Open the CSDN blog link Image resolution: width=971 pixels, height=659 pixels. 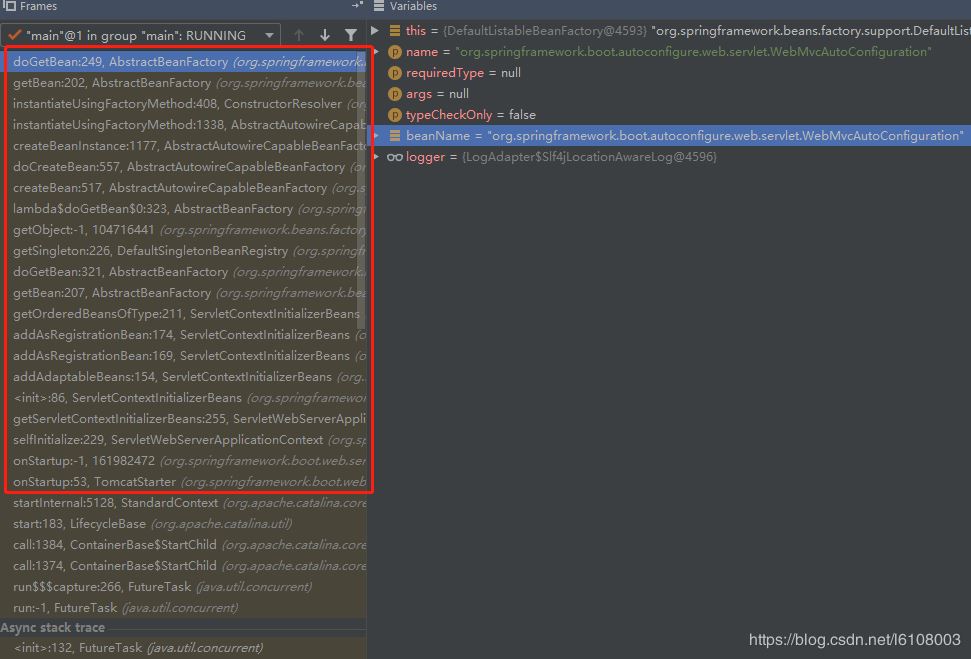[x=855, y=640]
